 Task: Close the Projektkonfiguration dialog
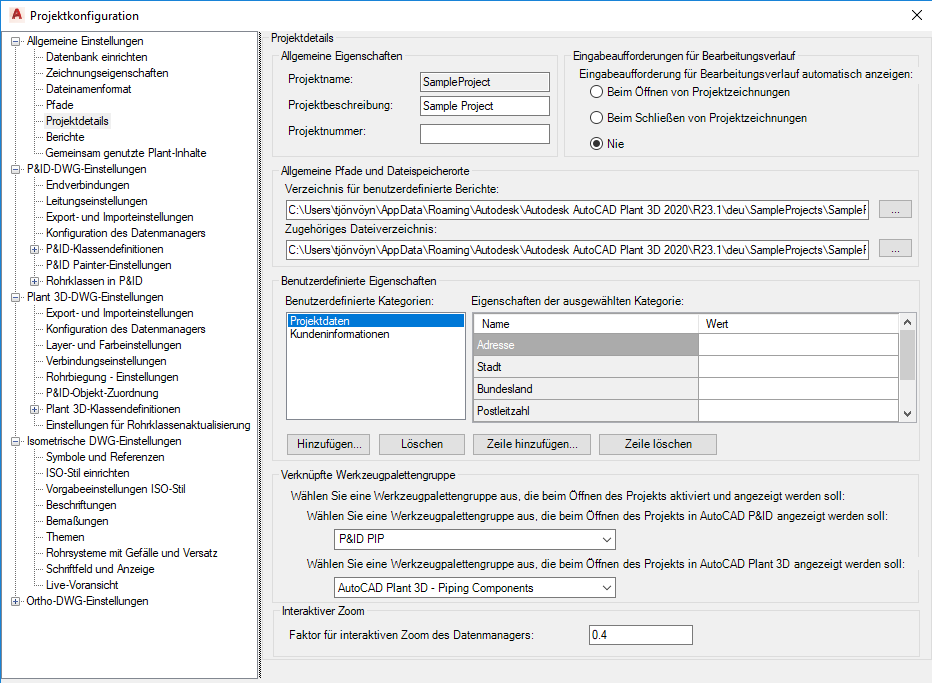click(917, 15)
